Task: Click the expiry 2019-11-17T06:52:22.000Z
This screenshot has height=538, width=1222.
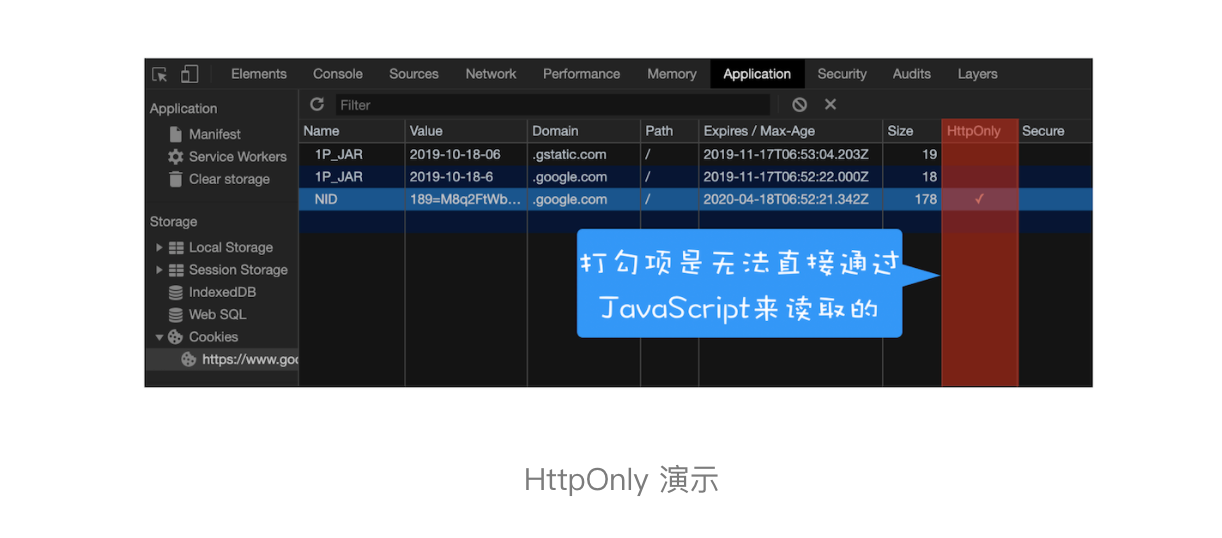Action: (x=786, y=177)
